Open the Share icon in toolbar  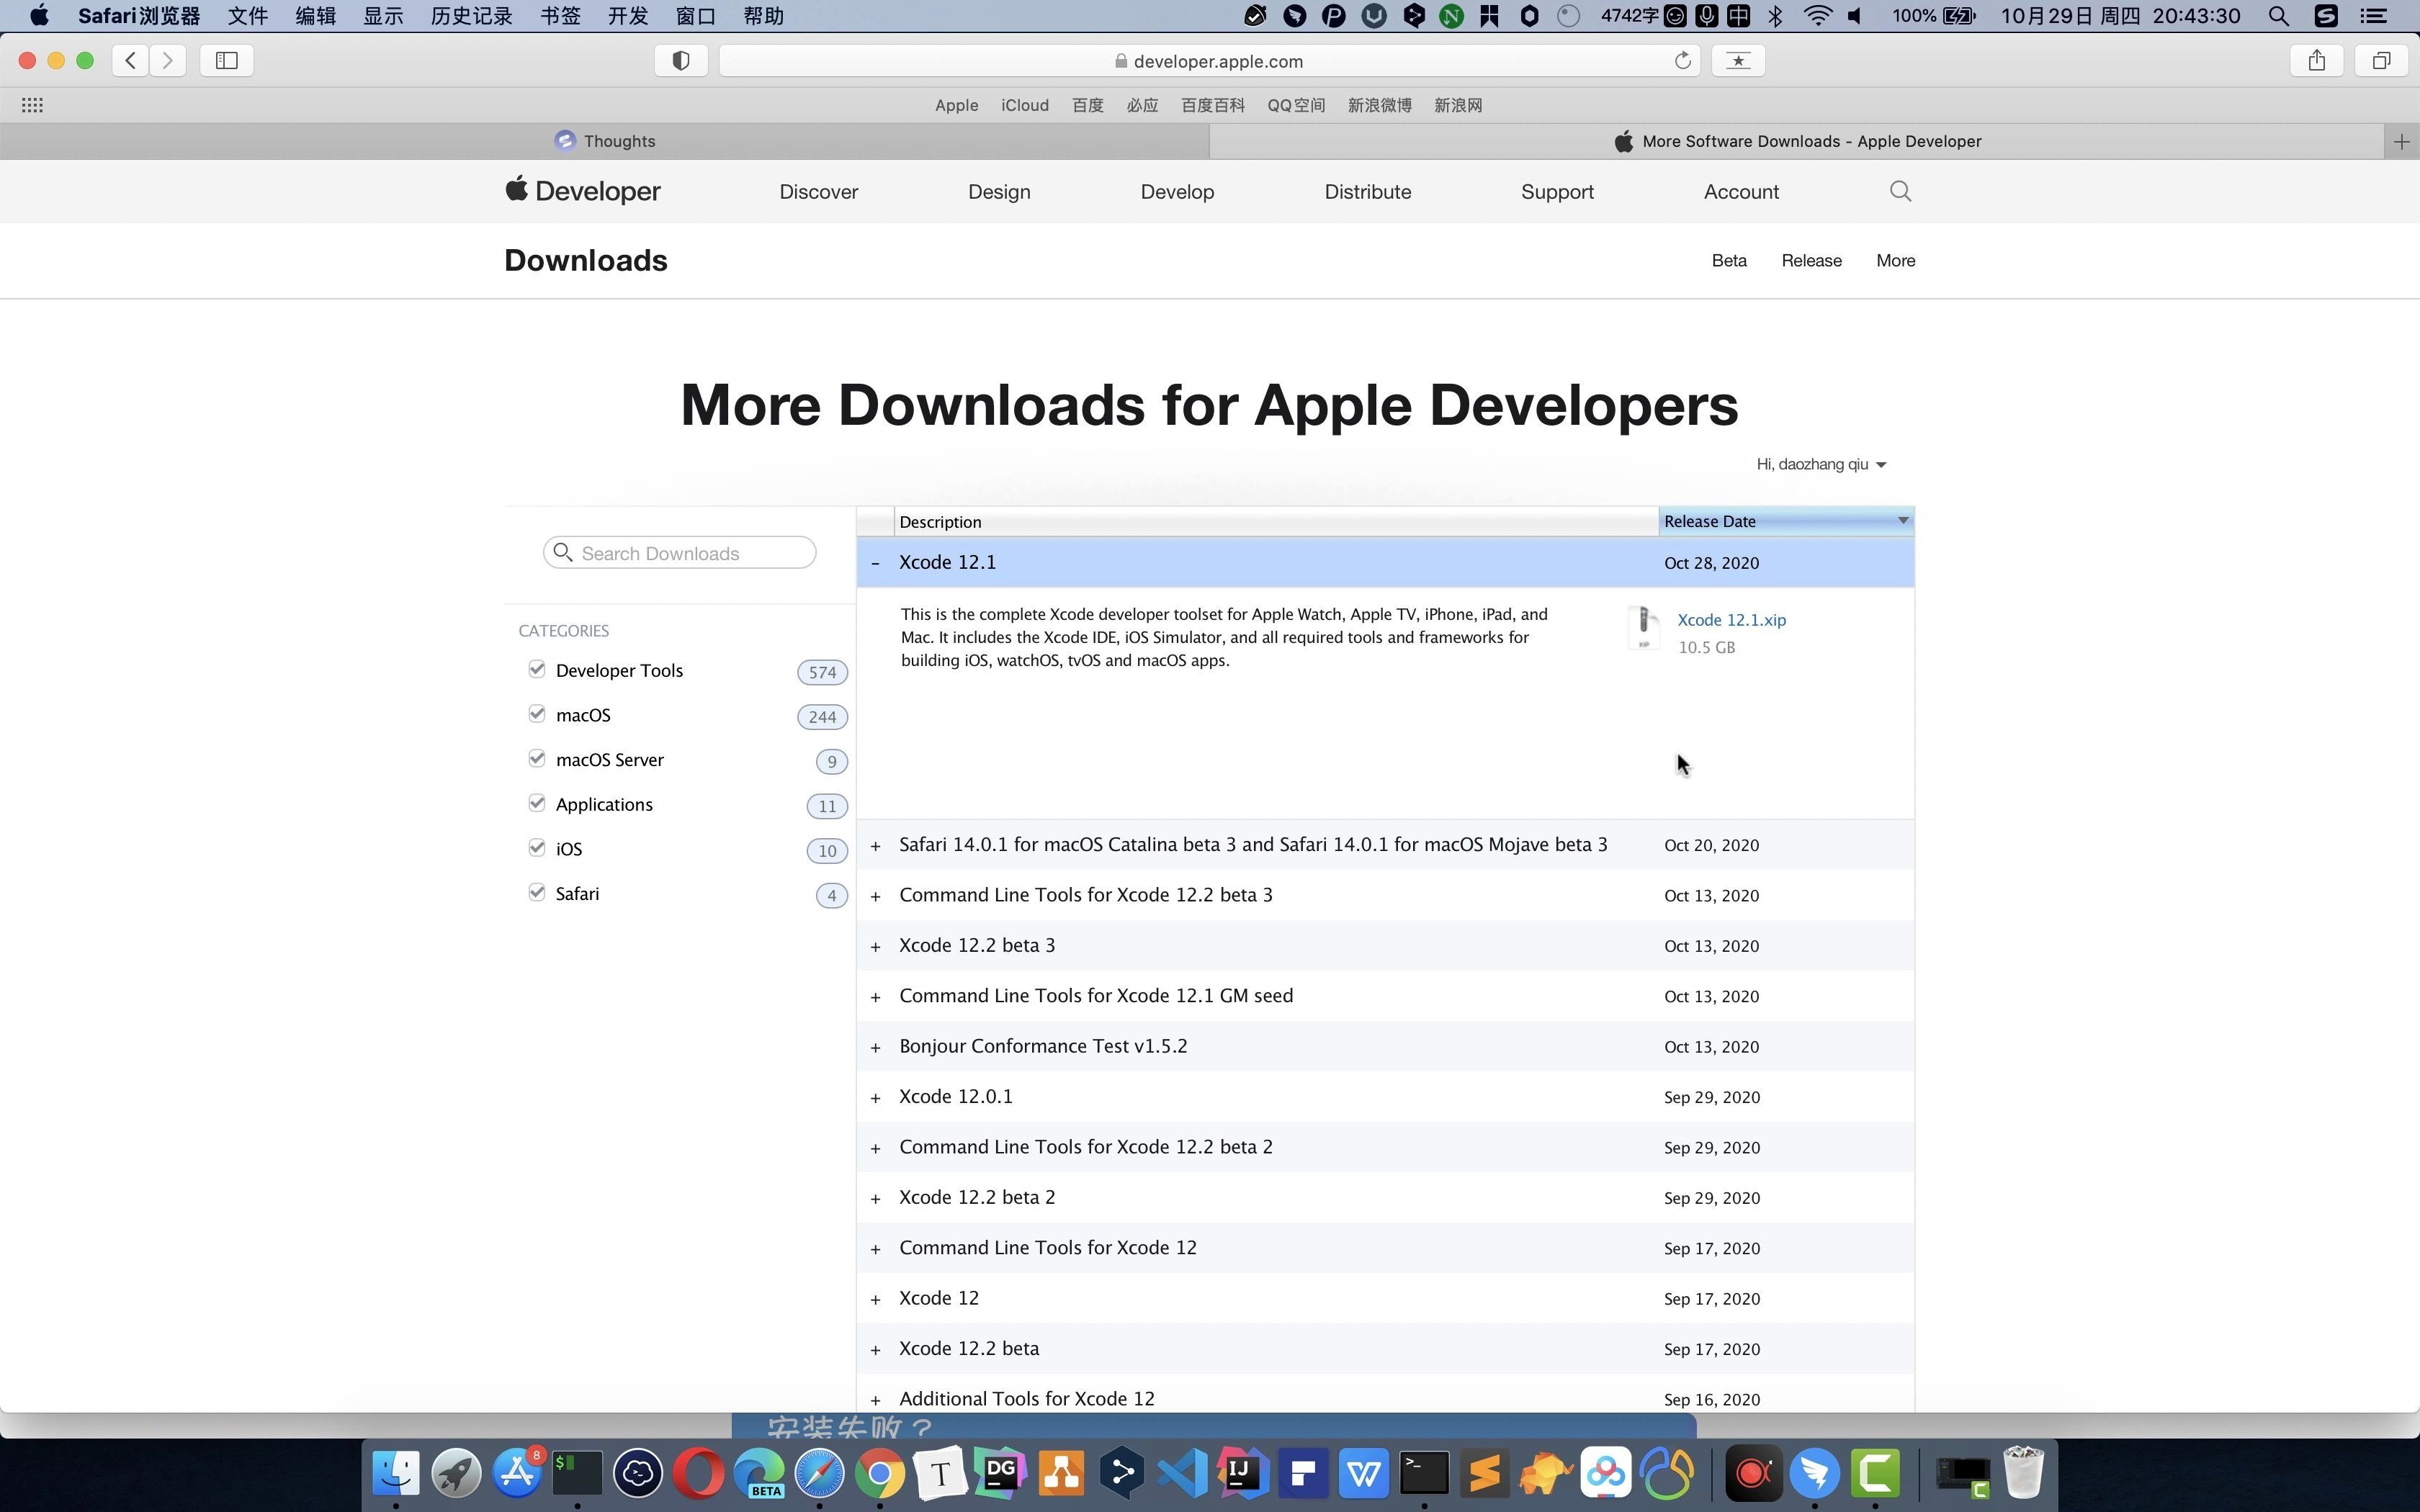pyautogui.click(x=2317, y=61)
